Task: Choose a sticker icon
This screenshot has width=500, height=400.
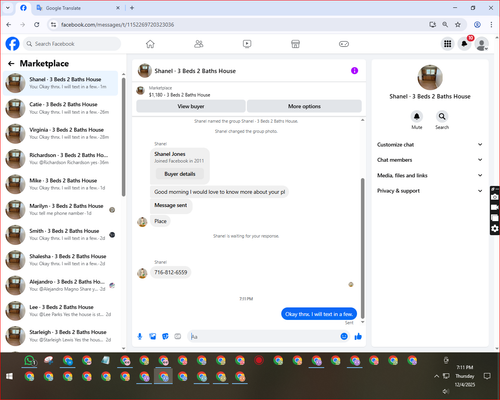Action: 165,336
